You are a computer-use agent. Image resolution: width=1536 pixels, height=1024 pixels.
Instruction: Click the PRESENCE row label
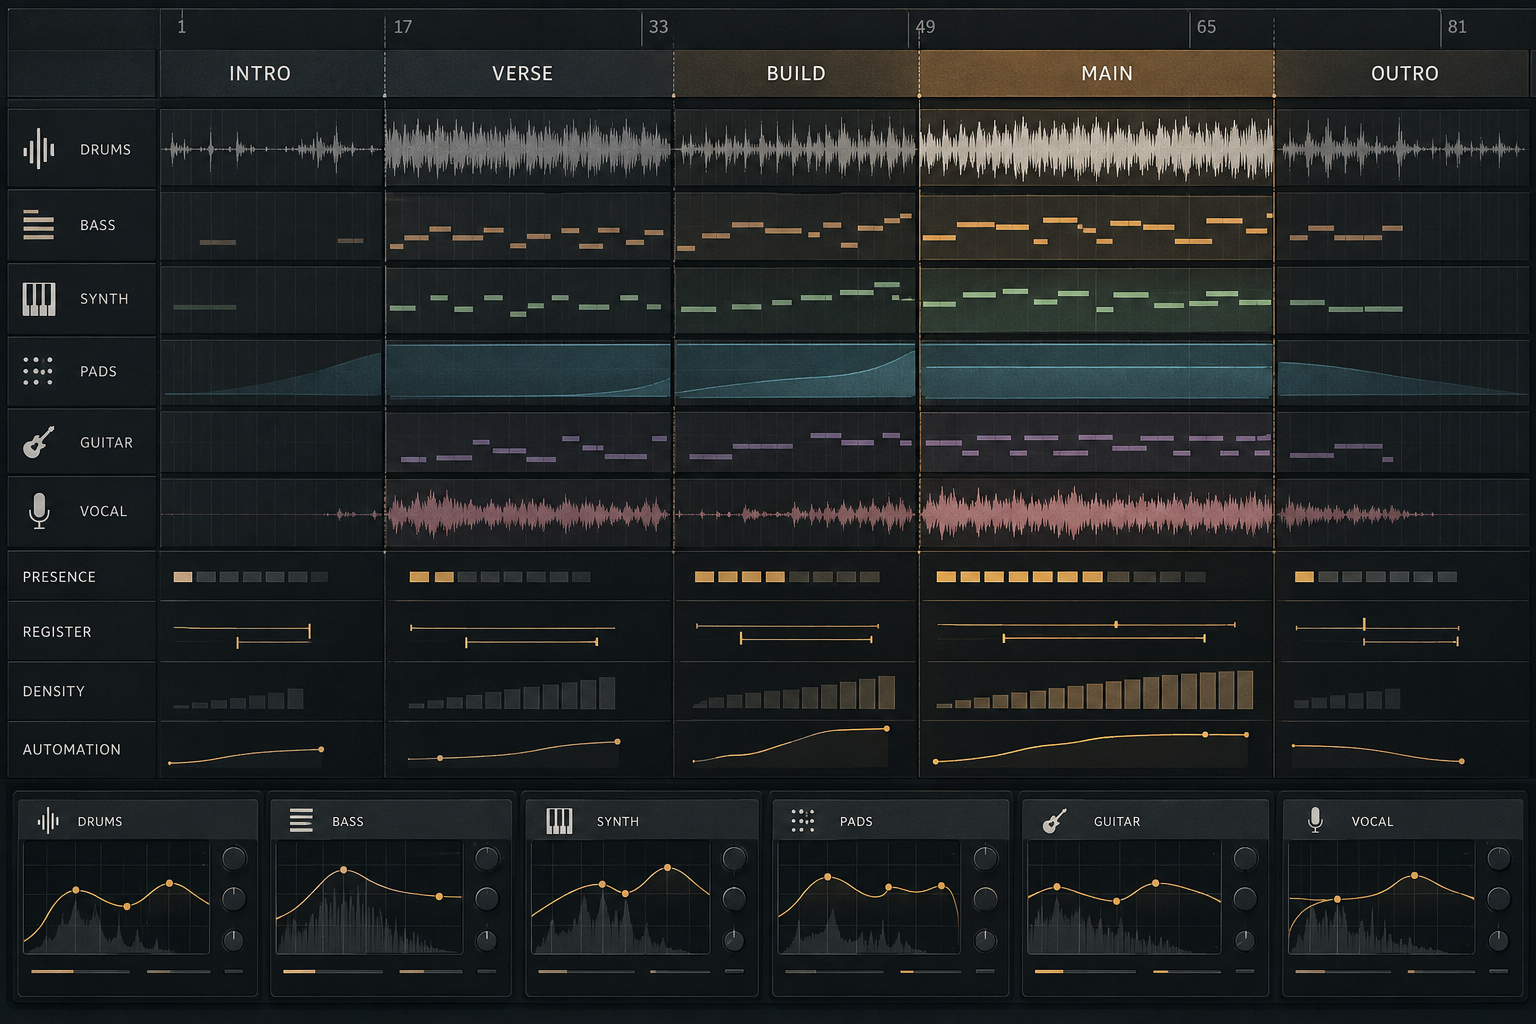click(x=59, y=577)
